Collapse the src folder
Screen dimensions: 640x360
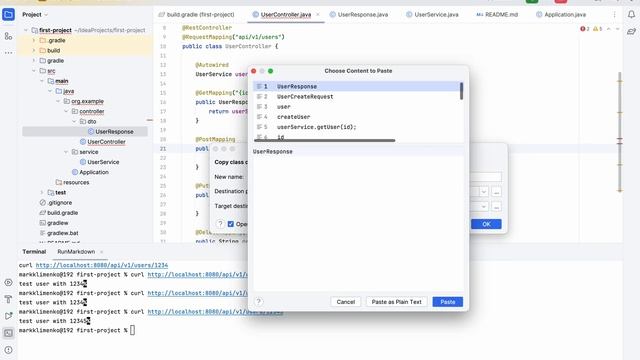pos(34,71)
